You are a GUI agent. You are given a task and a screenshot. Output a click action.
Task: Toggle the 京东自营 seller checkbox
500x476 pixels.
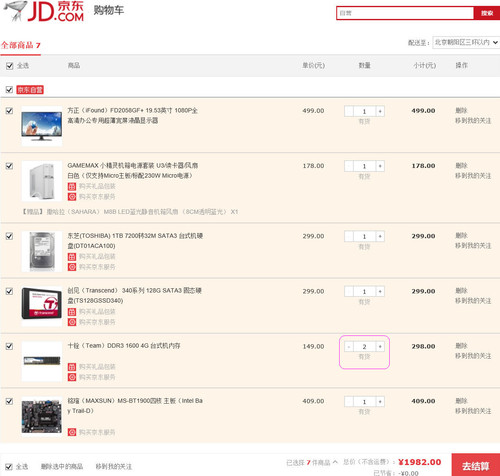pyautogui.click(x=9, y=90)
